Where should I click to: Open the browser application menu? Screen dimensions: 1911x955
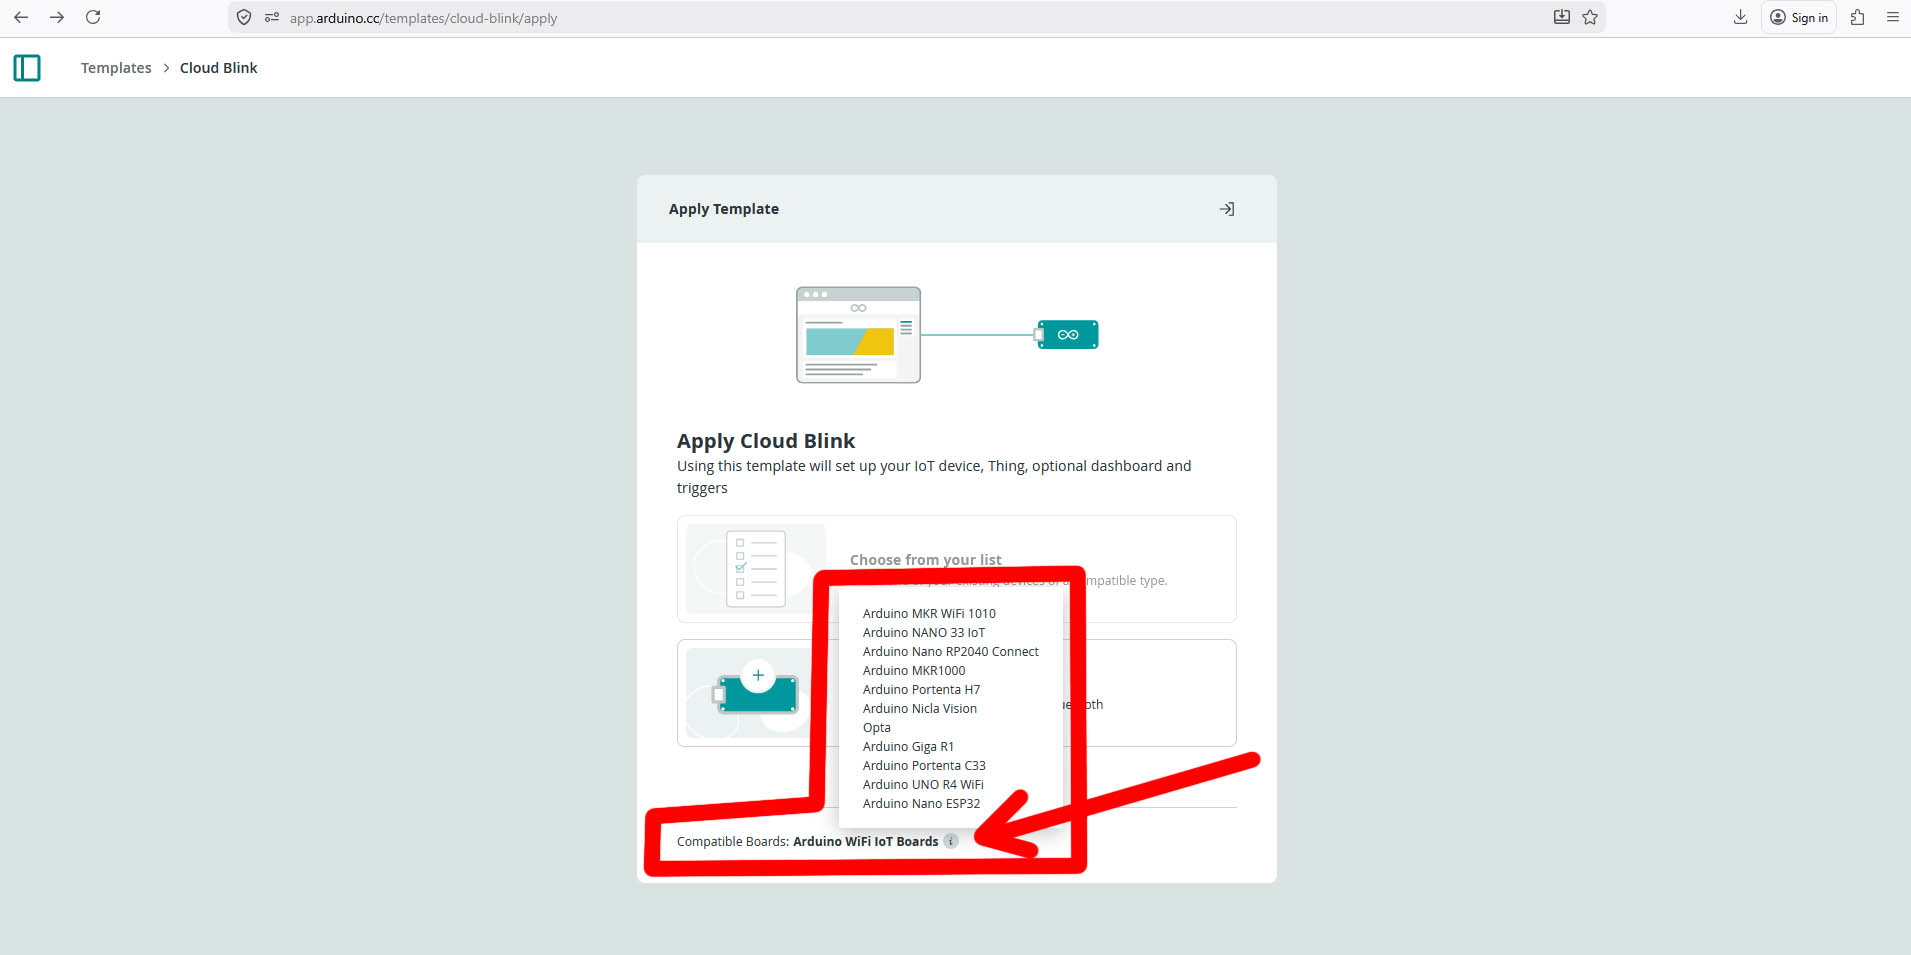click(1893, 17)
